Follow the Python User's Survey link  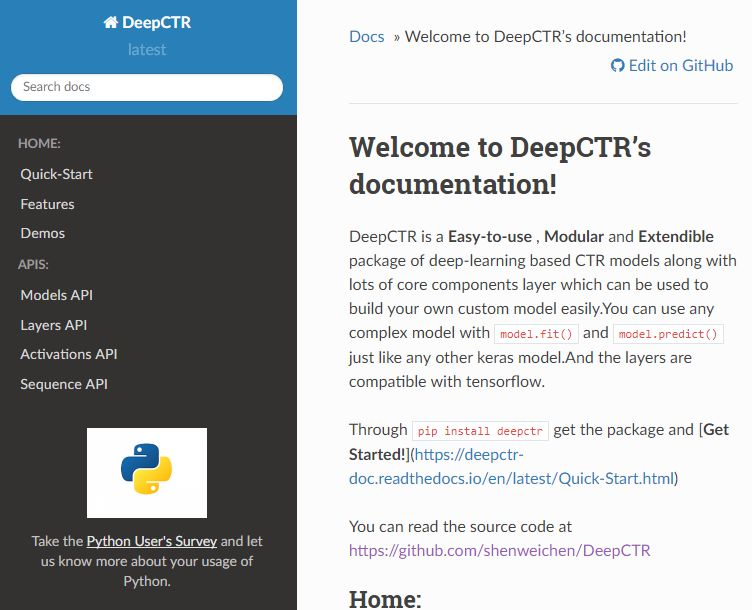click(152, 541)
